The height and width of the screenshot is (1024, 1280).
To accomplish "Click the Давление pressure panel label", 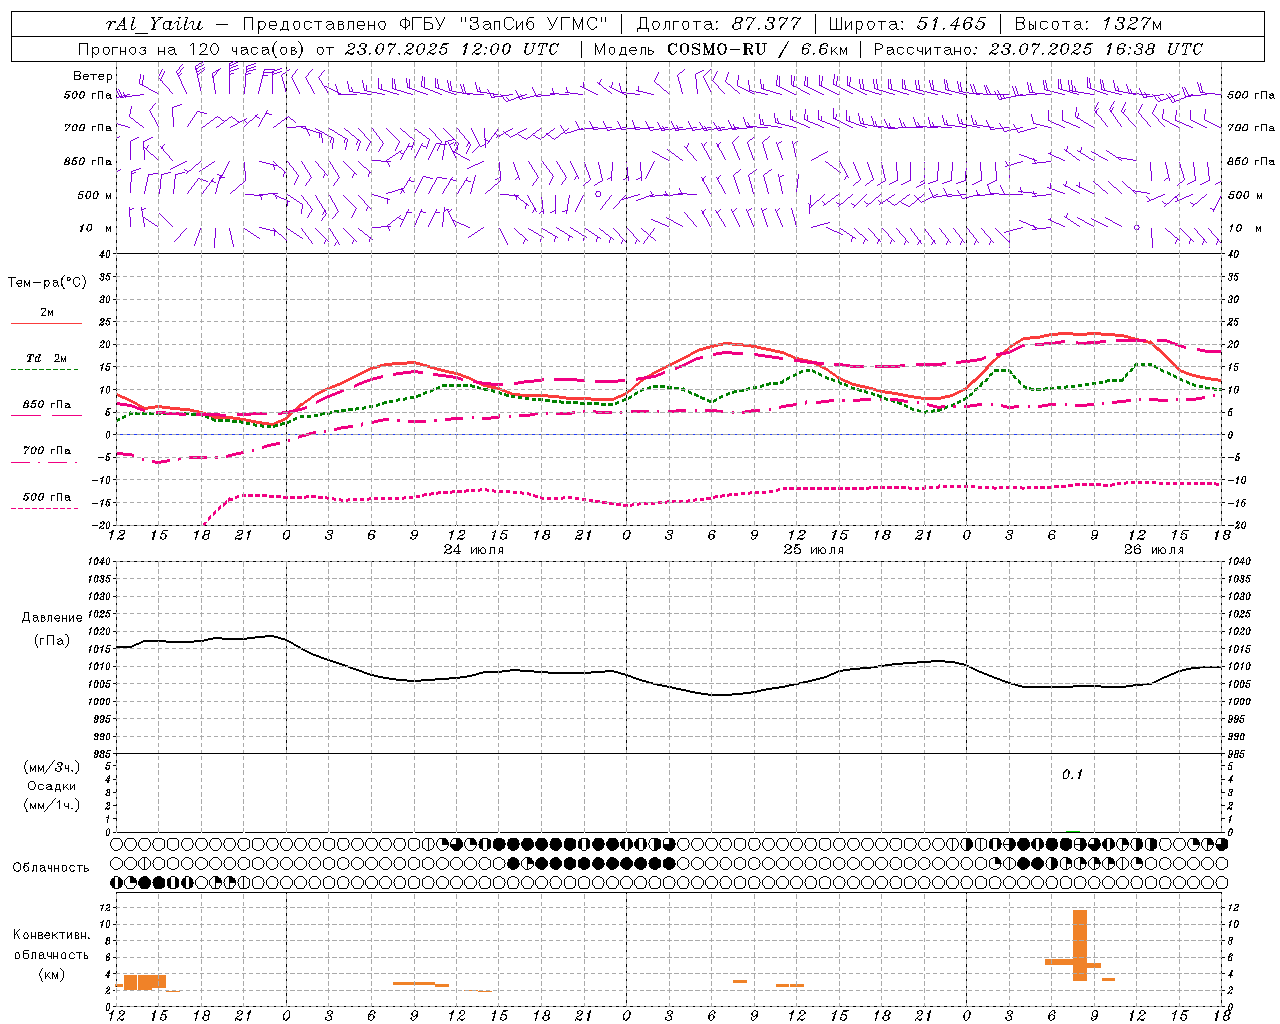I will (x=52, y=618).
